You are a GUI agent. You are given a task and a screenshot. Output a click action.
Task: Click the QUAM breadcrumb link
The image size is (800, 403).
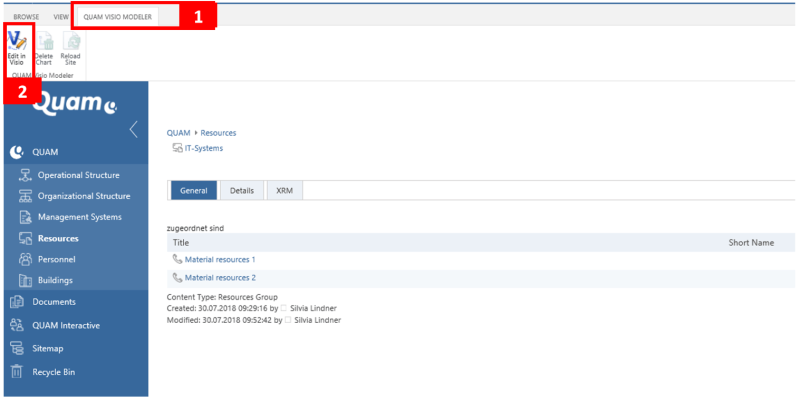tap(178, 133)
